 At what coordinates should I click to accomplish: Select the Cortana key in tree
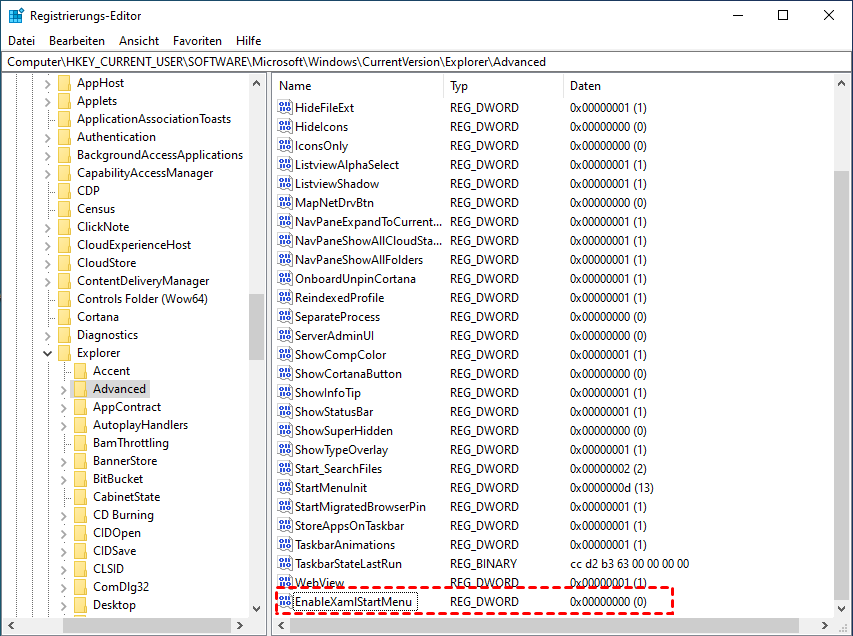click(x=98, y=317)
